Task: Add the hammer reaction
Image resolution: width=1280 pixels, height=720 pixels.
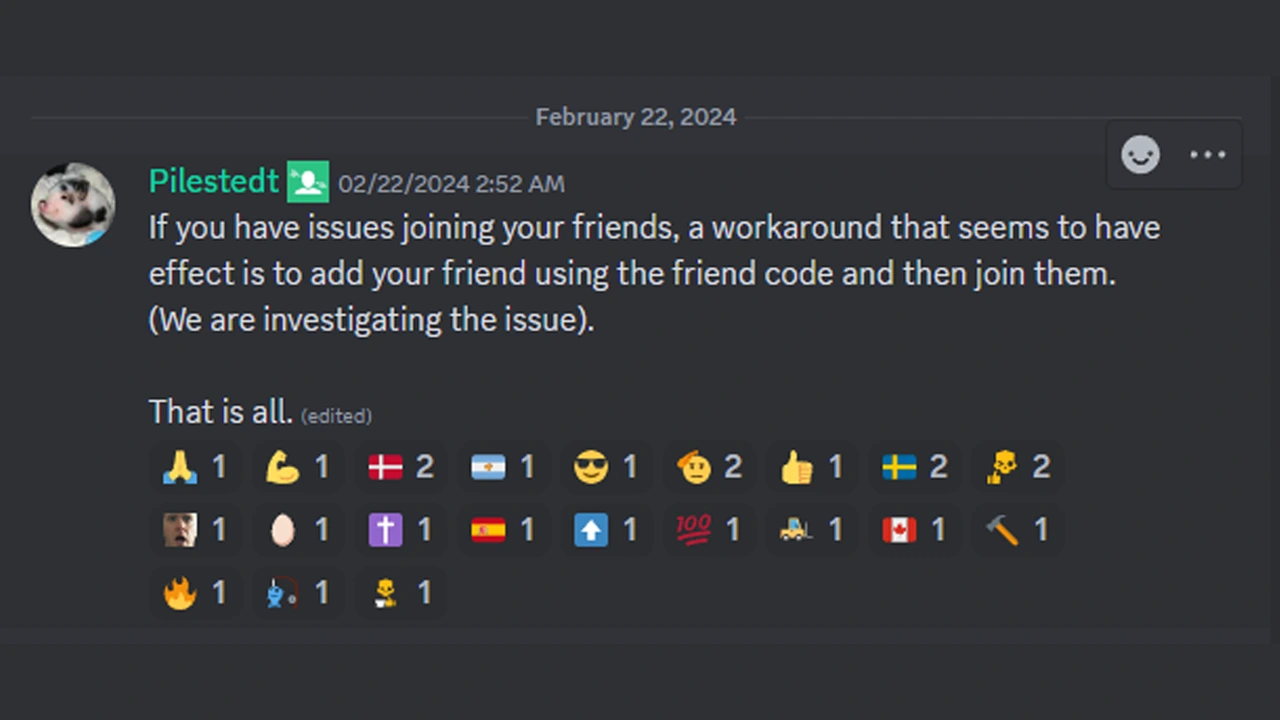Action: point(1017,530)
